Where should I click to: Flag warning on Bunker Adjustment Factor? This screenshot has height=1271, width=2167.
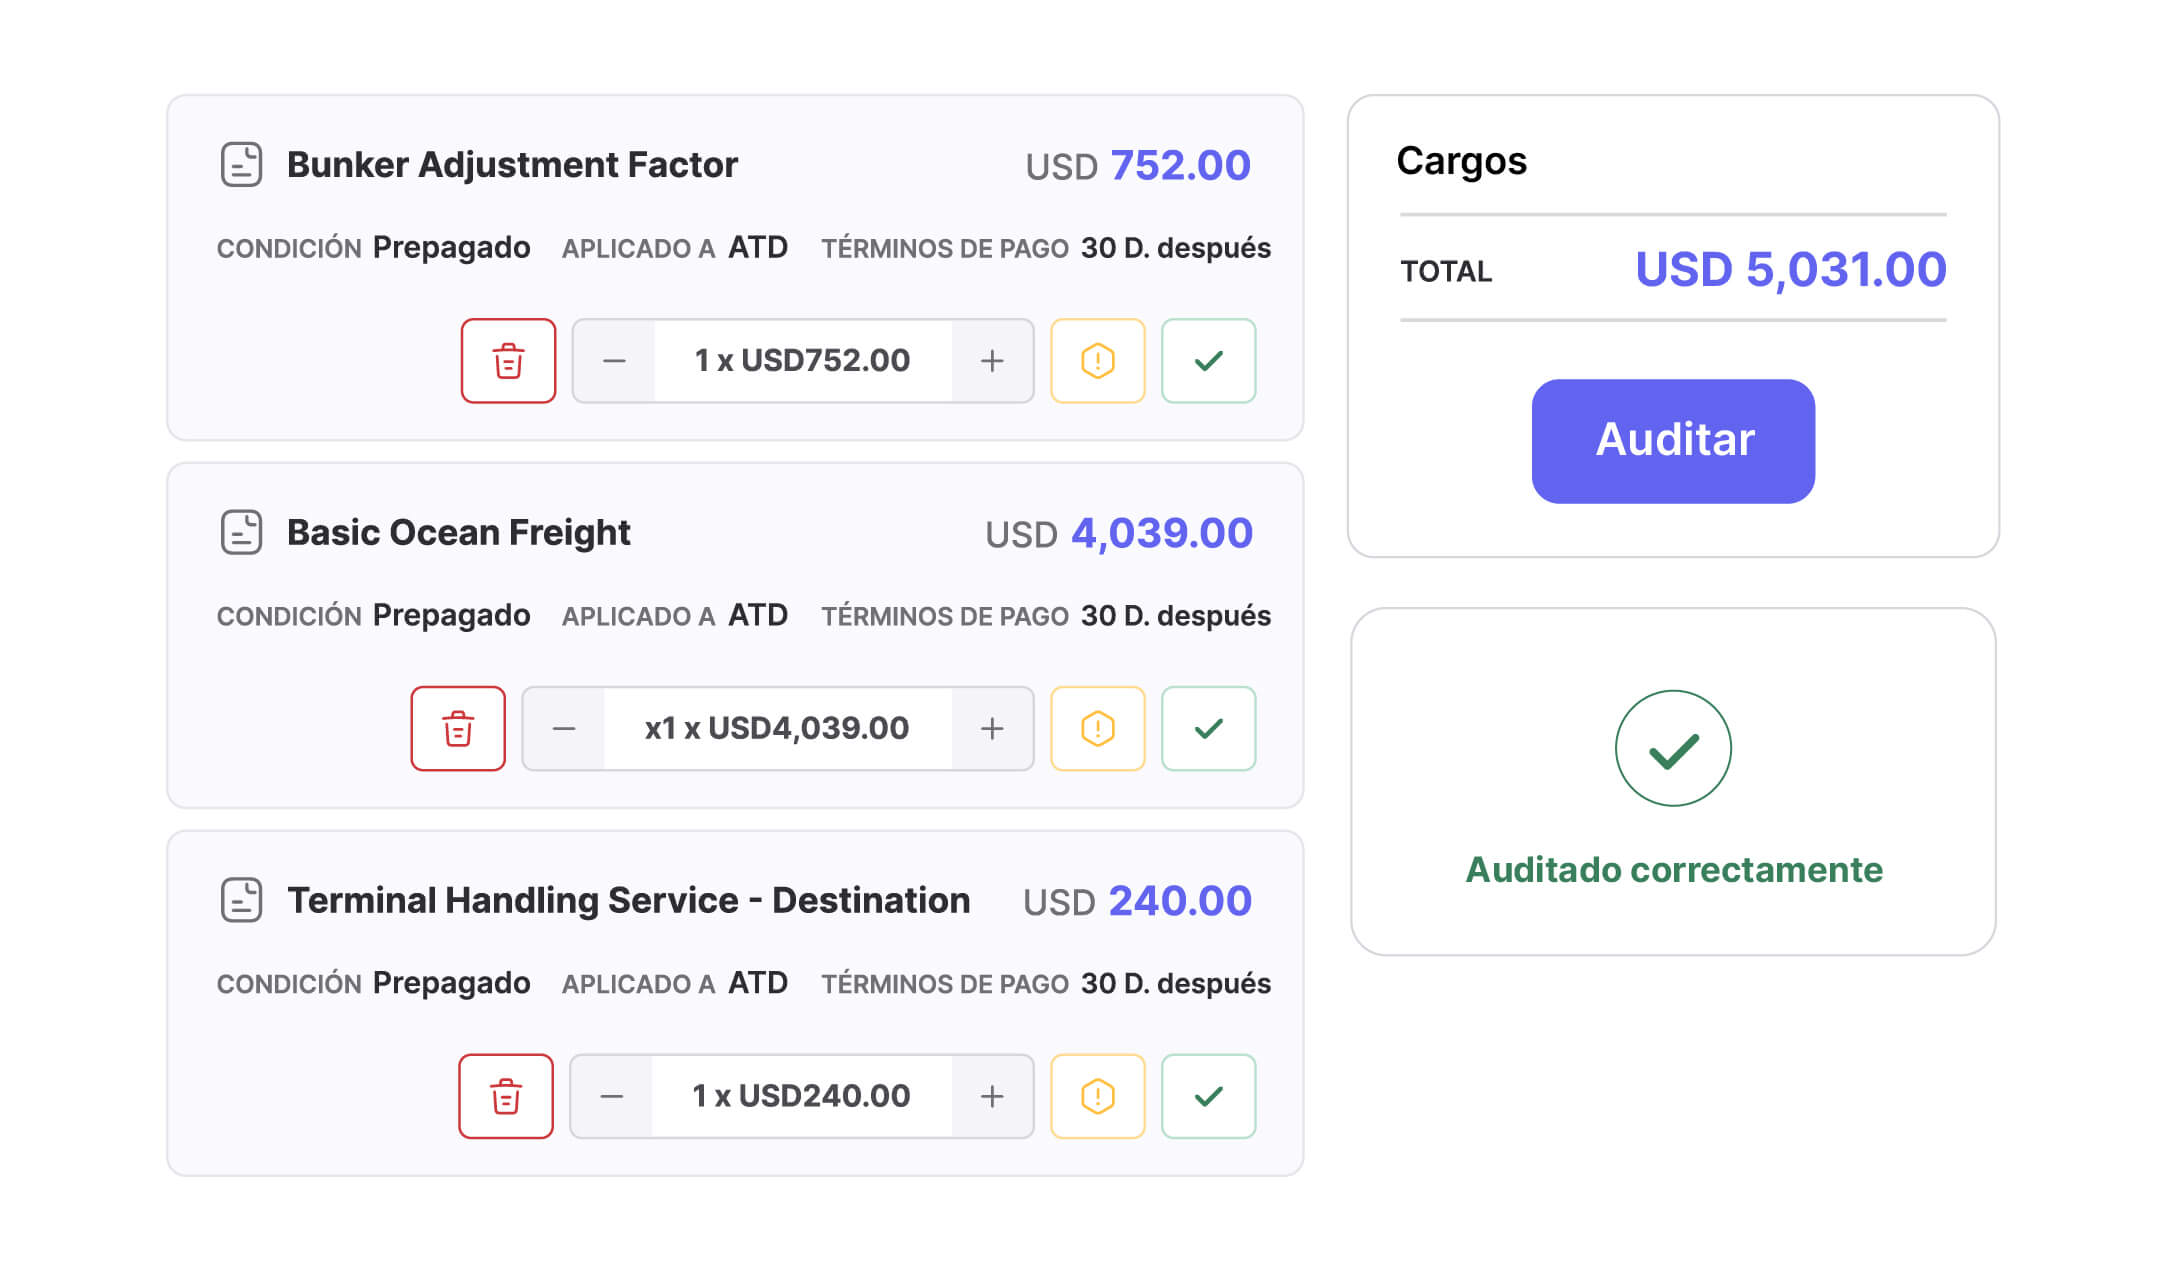1097,361
